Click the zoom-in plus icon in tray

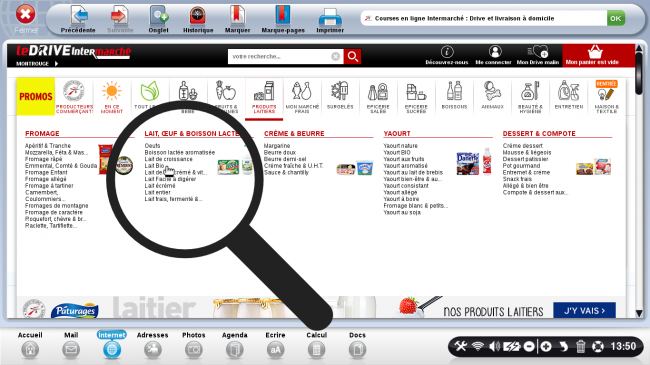click(546, 346)
